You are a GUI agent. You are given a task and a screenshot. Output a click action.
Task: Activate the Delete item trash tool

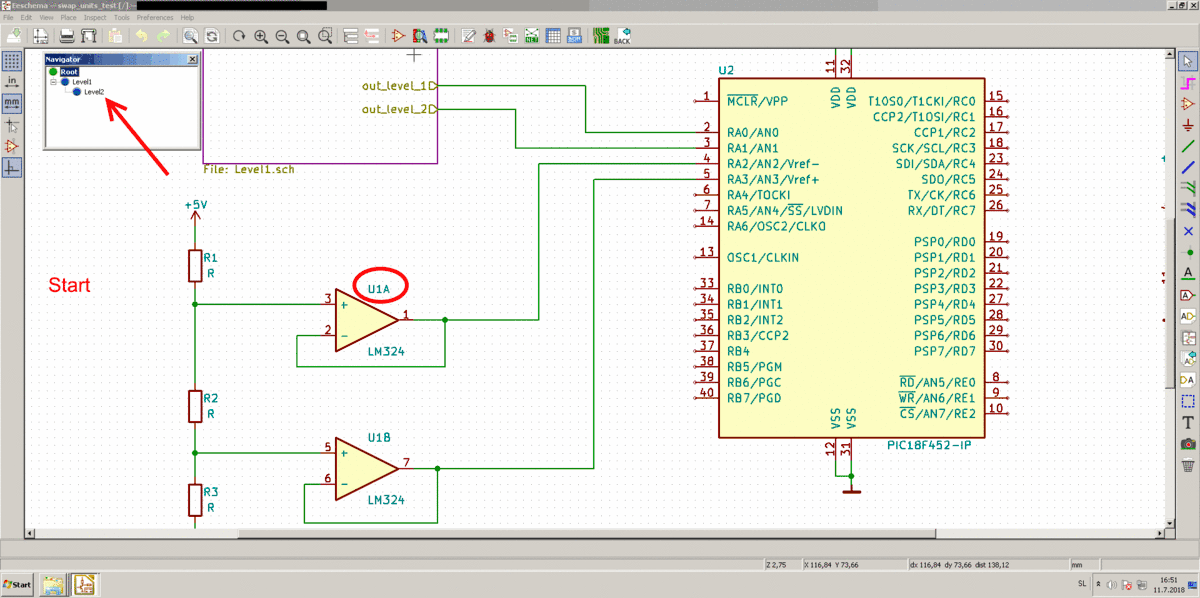1188,464
